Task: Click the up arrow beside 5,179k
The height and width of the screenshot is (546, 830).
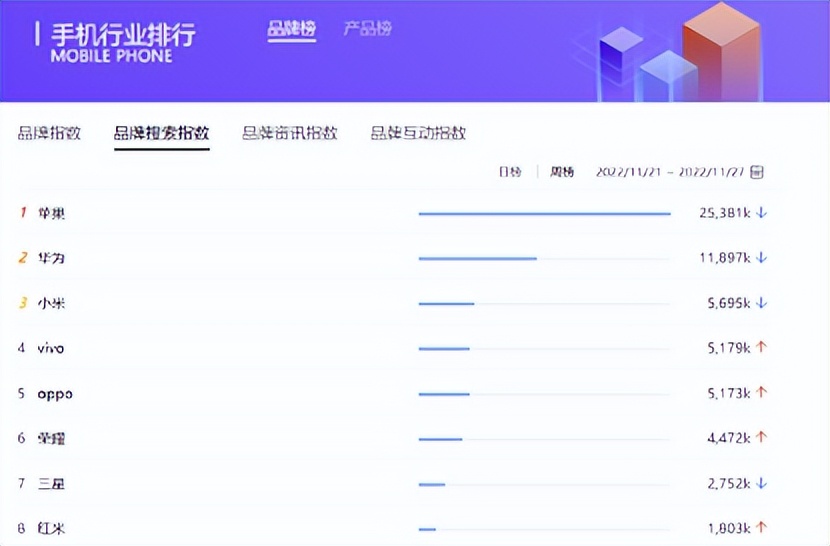Action: coord(762,347)
